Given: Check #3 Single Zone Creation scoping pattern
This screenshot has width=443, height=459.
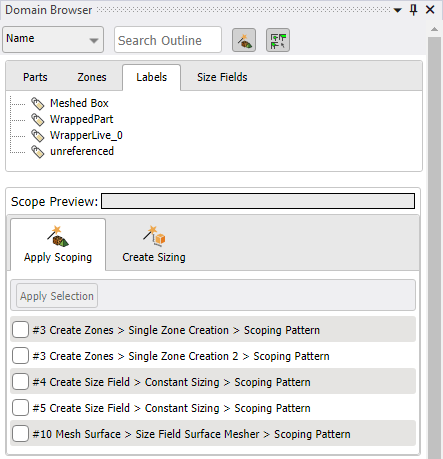Looking at the screenshot, I should pyautogui.click(x=20, y=330).
